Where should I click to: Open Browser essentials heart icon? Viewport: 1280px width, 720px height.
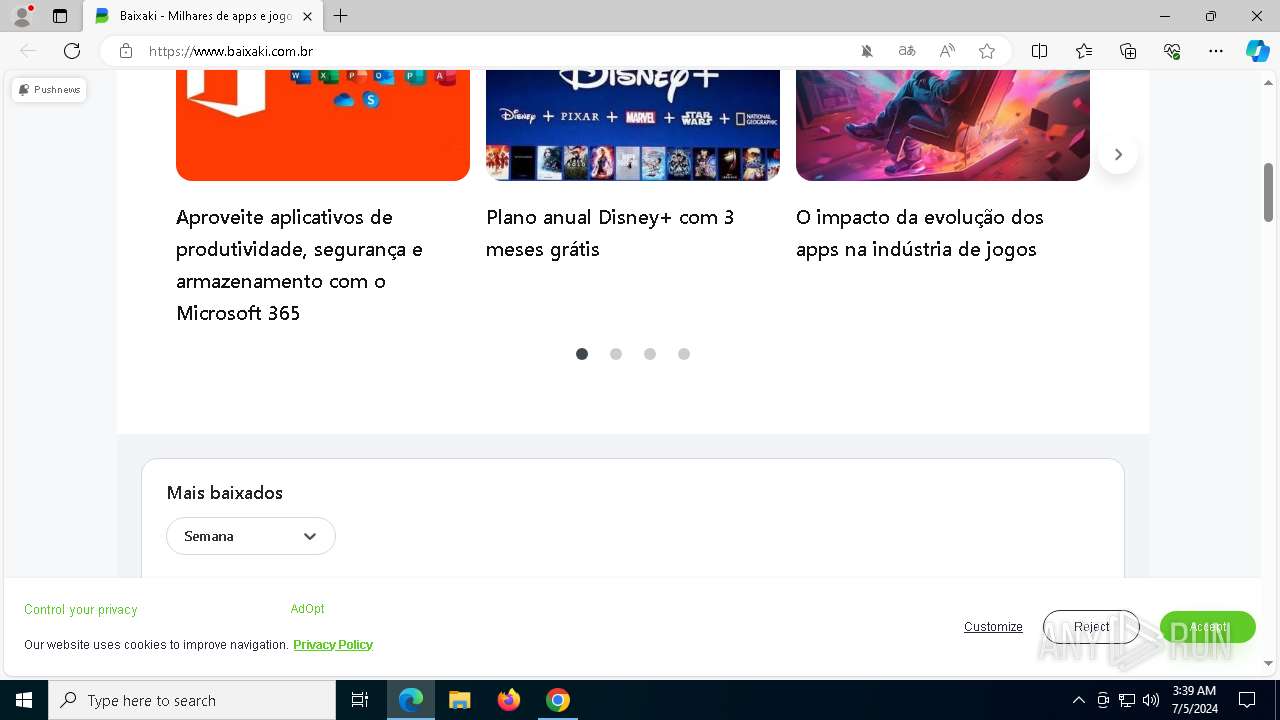click(x=1172, y=51)
